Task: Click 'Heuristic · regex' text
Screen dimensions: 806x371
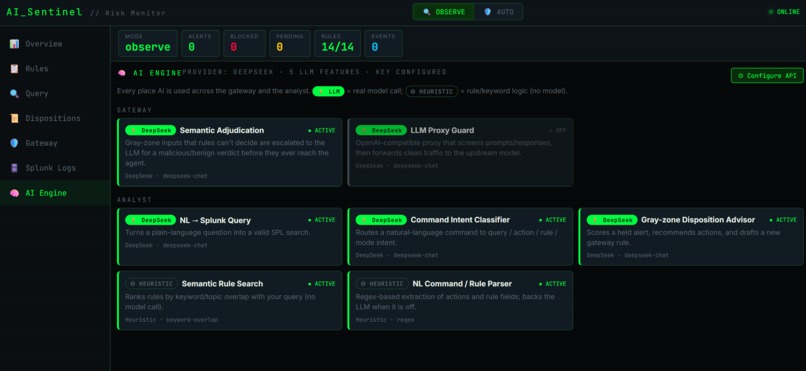Action: pyautogui.click(x=385, y=320)
